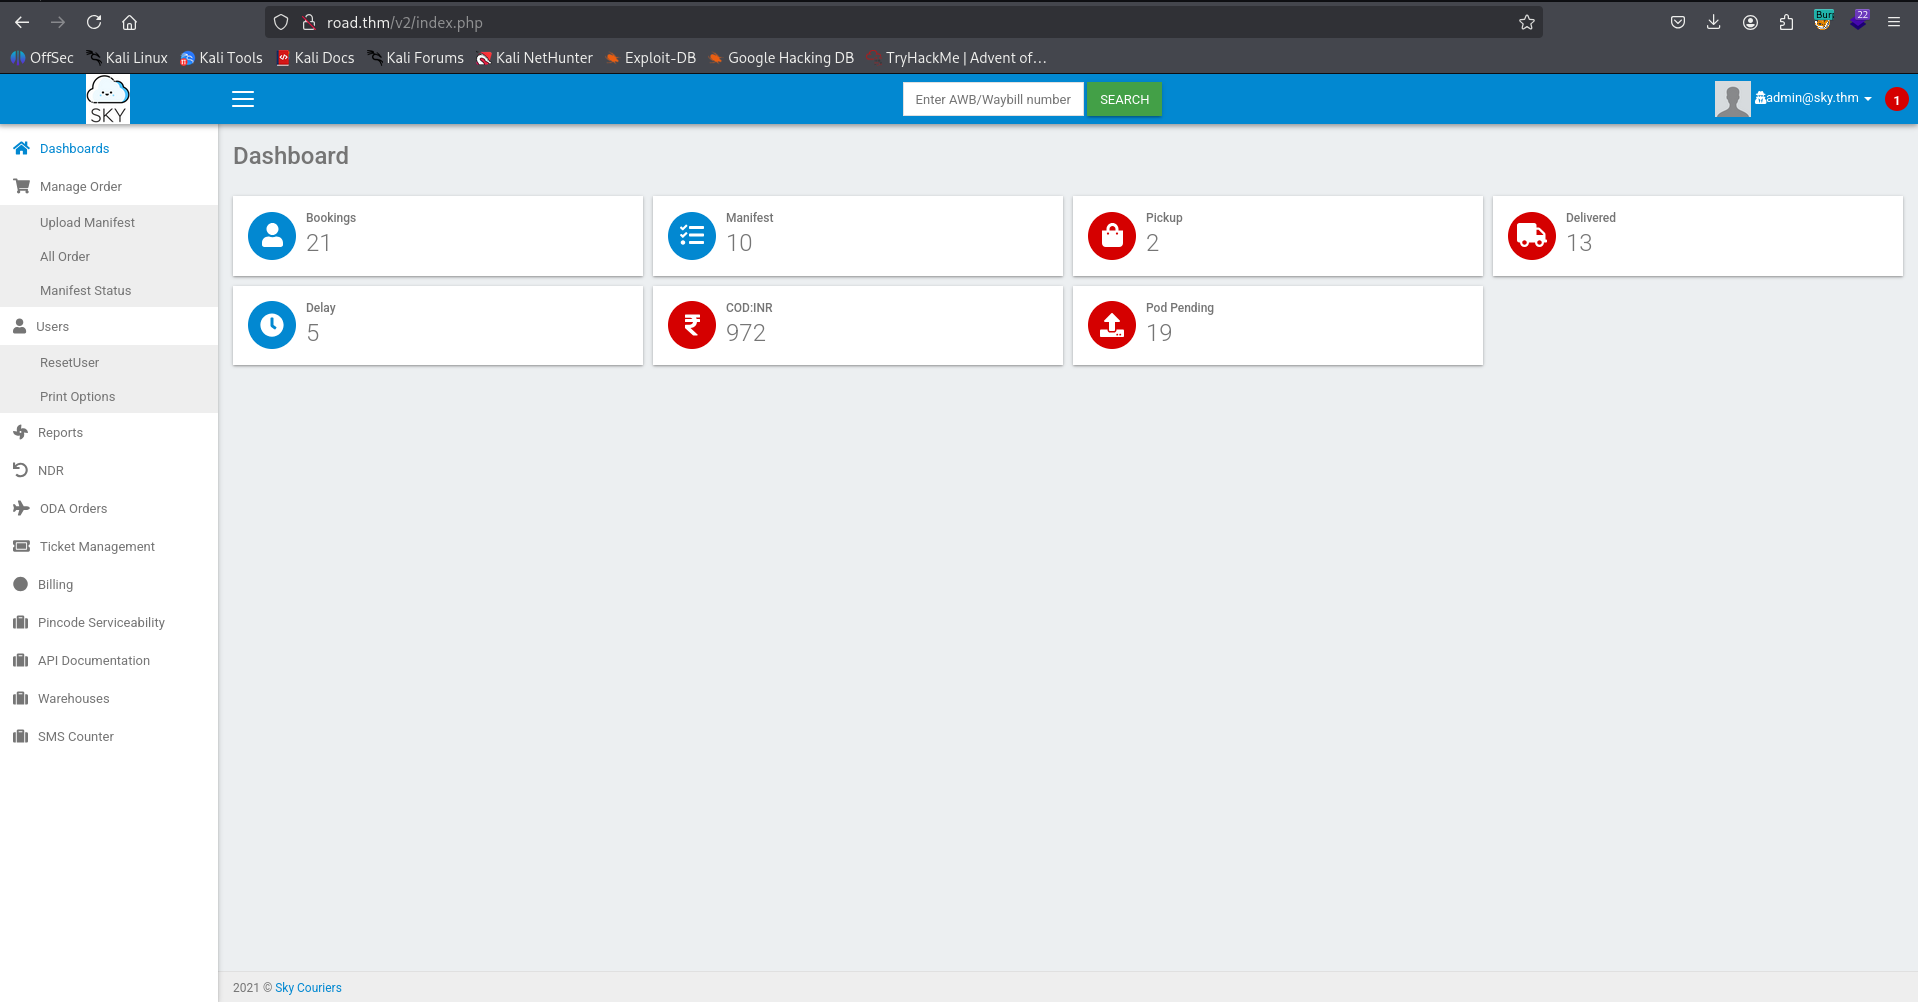
Task: Click the Pickup bag icon
Action: click(1112, 236)
